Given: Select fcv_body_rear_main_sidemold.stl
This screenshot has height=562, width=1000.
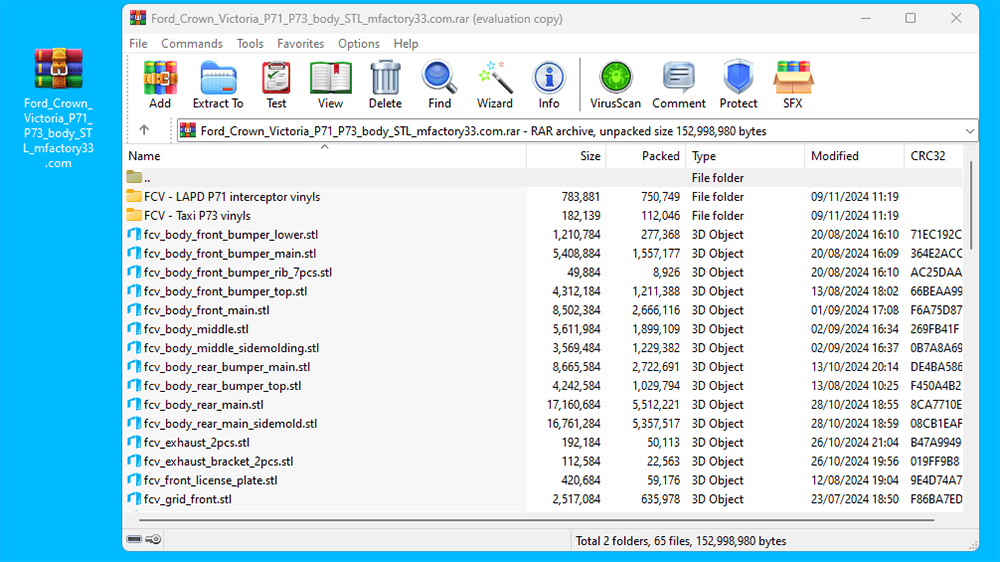Looking at the screenshot, I should [222, 424].
